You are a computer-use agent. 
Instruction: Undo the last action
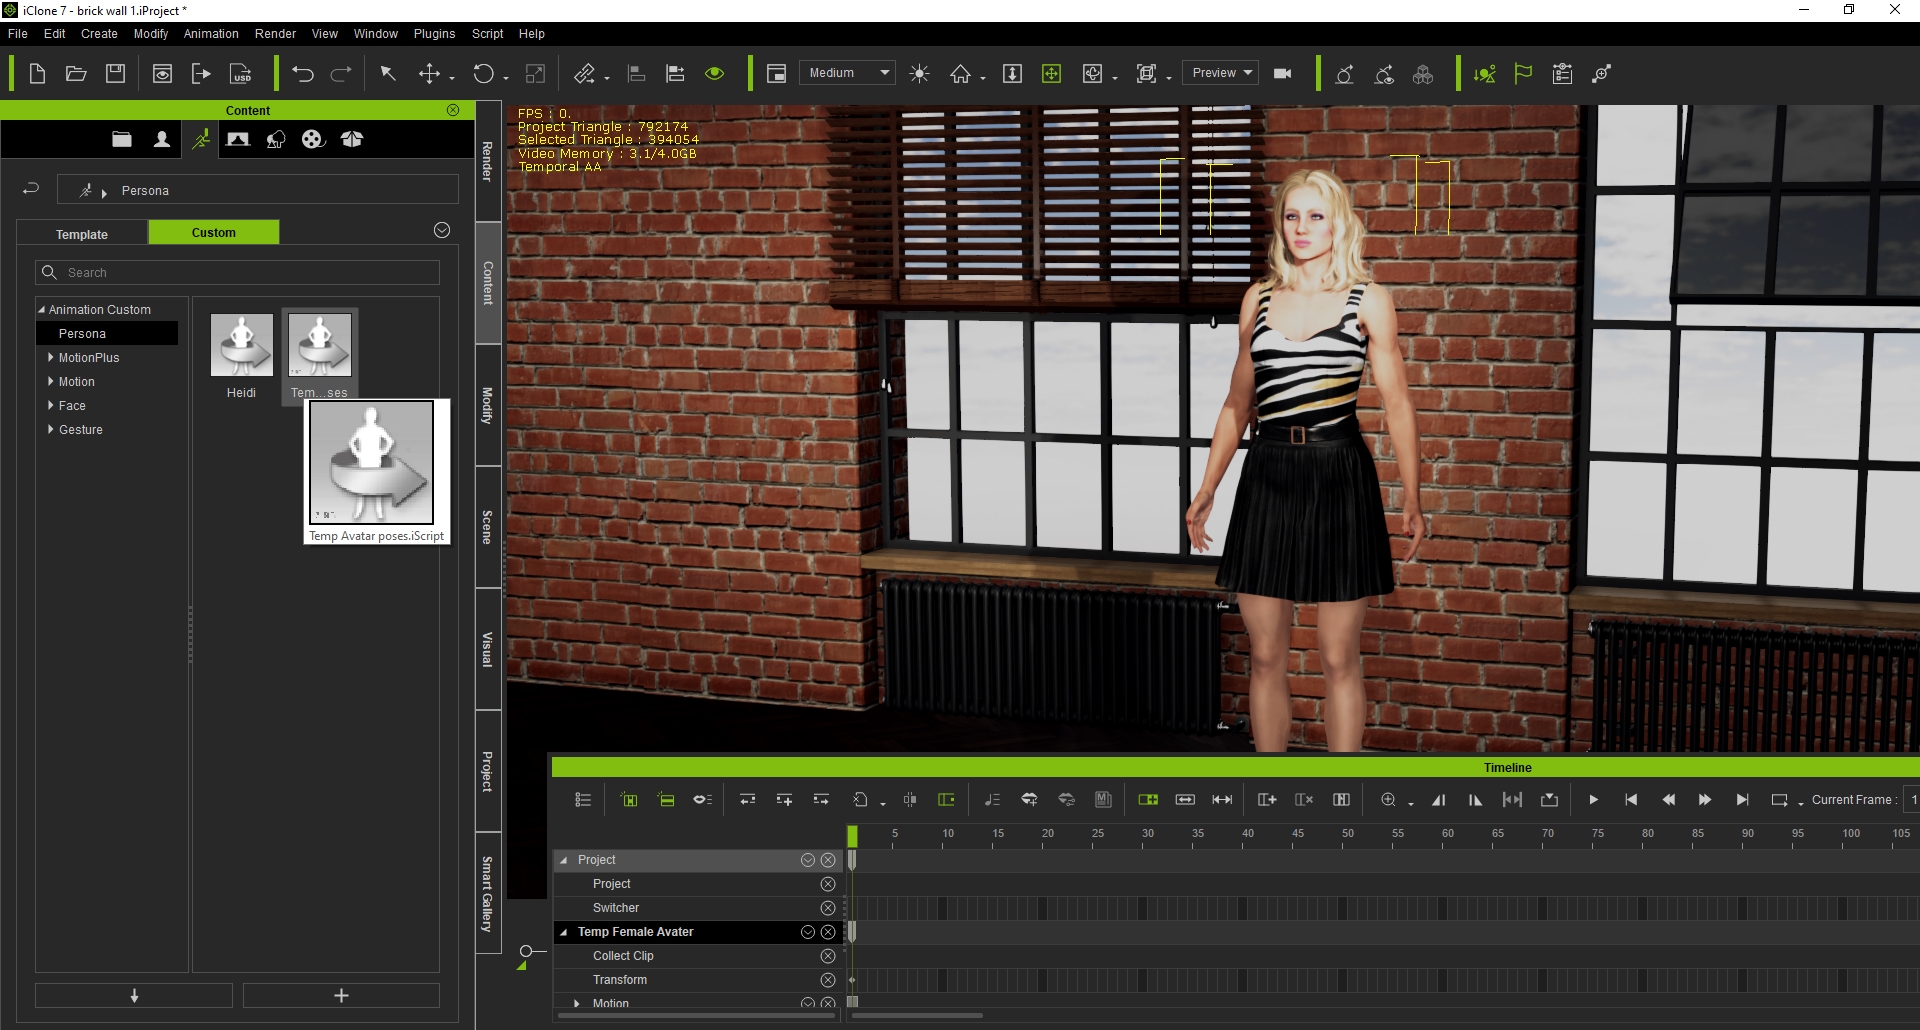[x=303, y=73]
